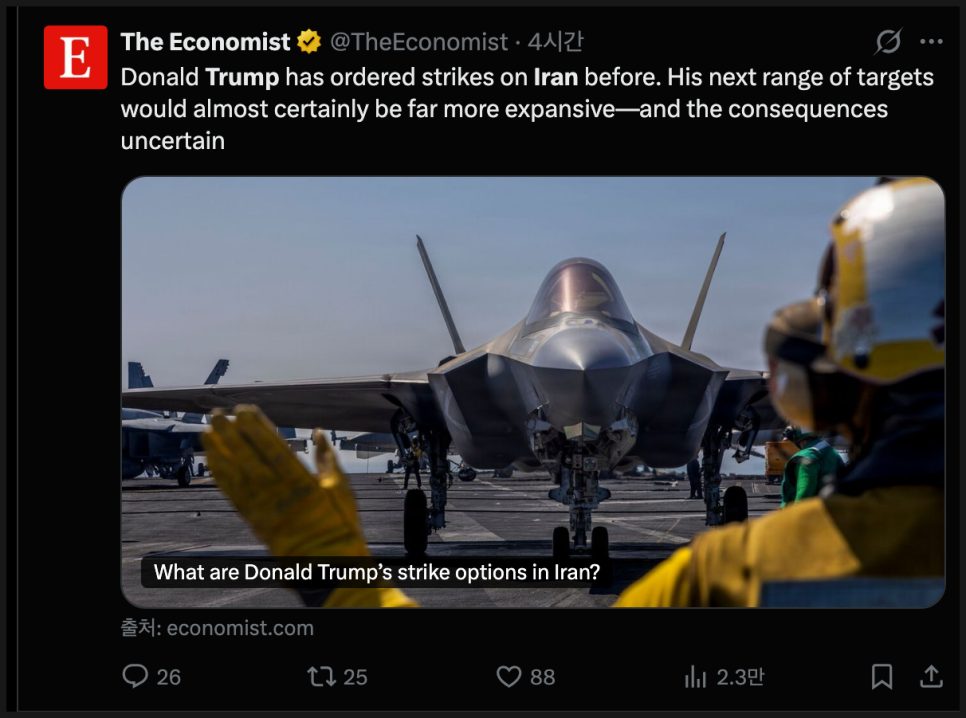The image size is (966, 718).
Task: Open Grok actions icon on tweet
Action: click(887, 42)
